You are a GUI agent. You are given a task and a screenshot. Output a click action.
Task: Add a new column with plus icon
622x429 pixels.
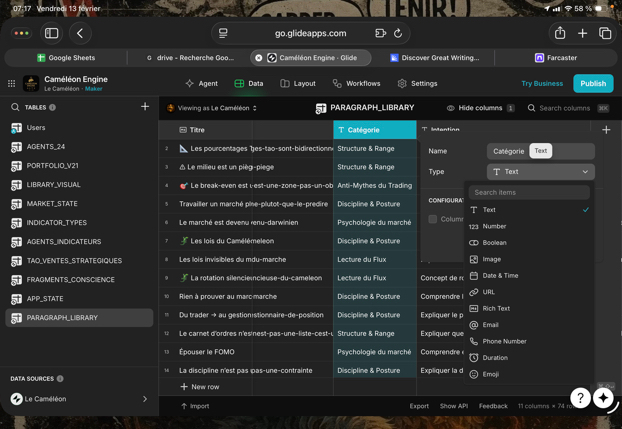coord(606,130)
